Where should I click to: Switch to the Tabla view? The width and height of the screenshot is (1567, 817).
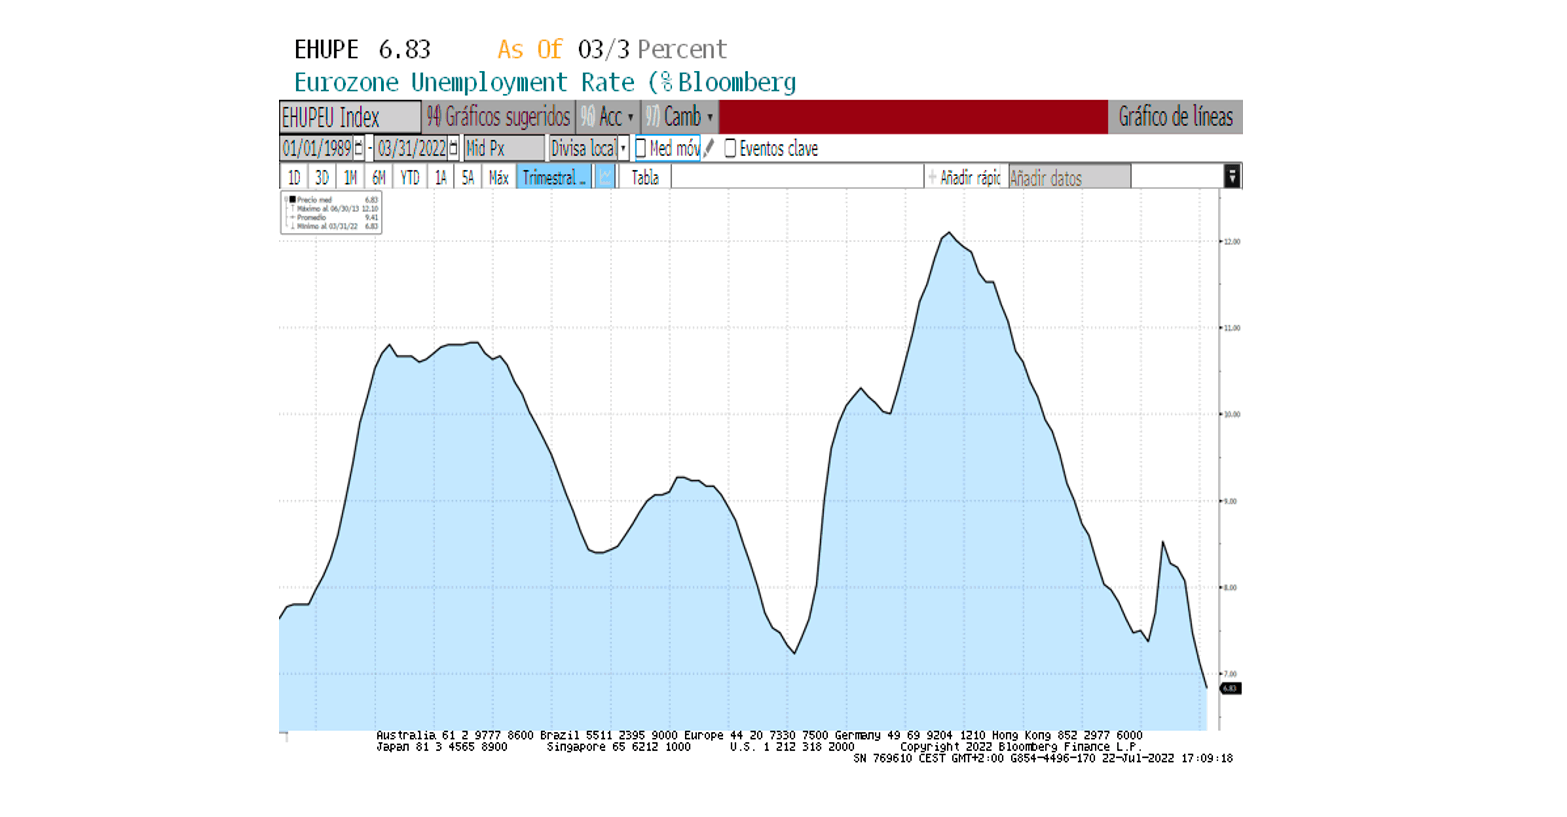pos(645,177)
